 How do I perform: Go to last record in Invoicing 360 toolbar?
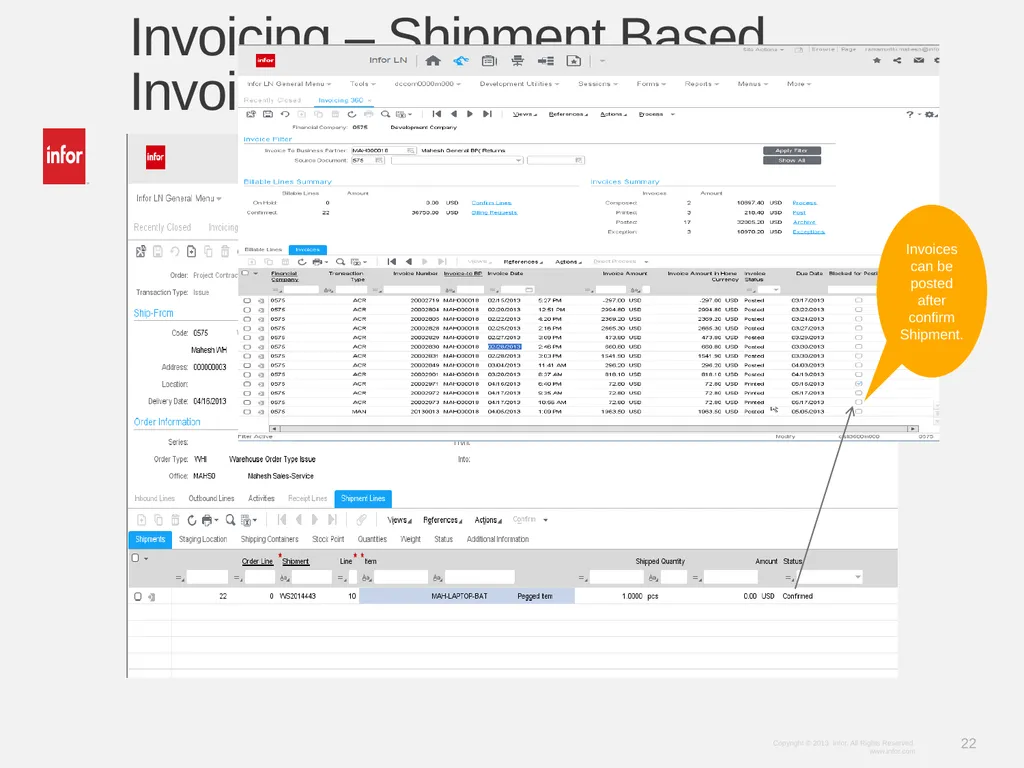487,114
